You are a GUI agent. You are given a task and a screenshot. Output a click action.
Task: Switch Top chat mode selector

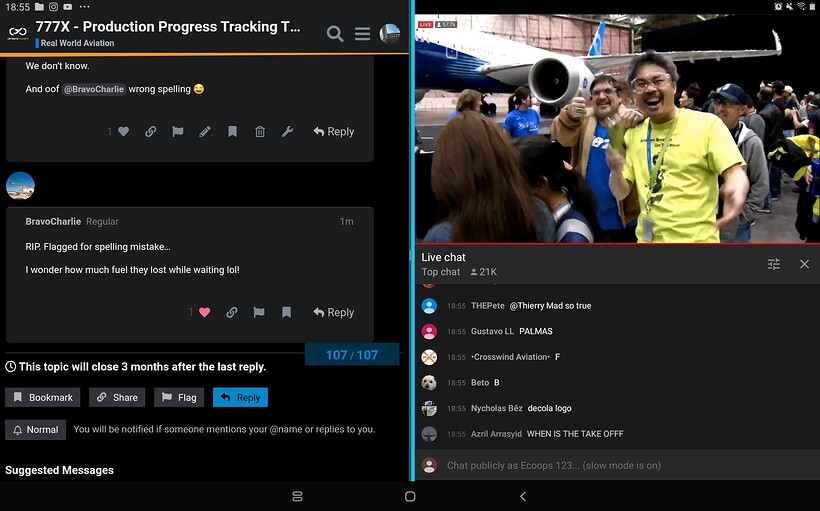(440, 272)
